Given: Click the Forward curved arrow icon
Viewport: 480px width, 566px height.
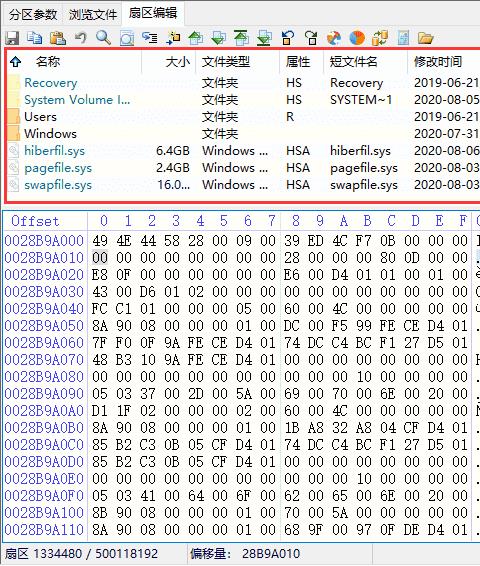Looking at the screenshot, I should click(311, 38).
